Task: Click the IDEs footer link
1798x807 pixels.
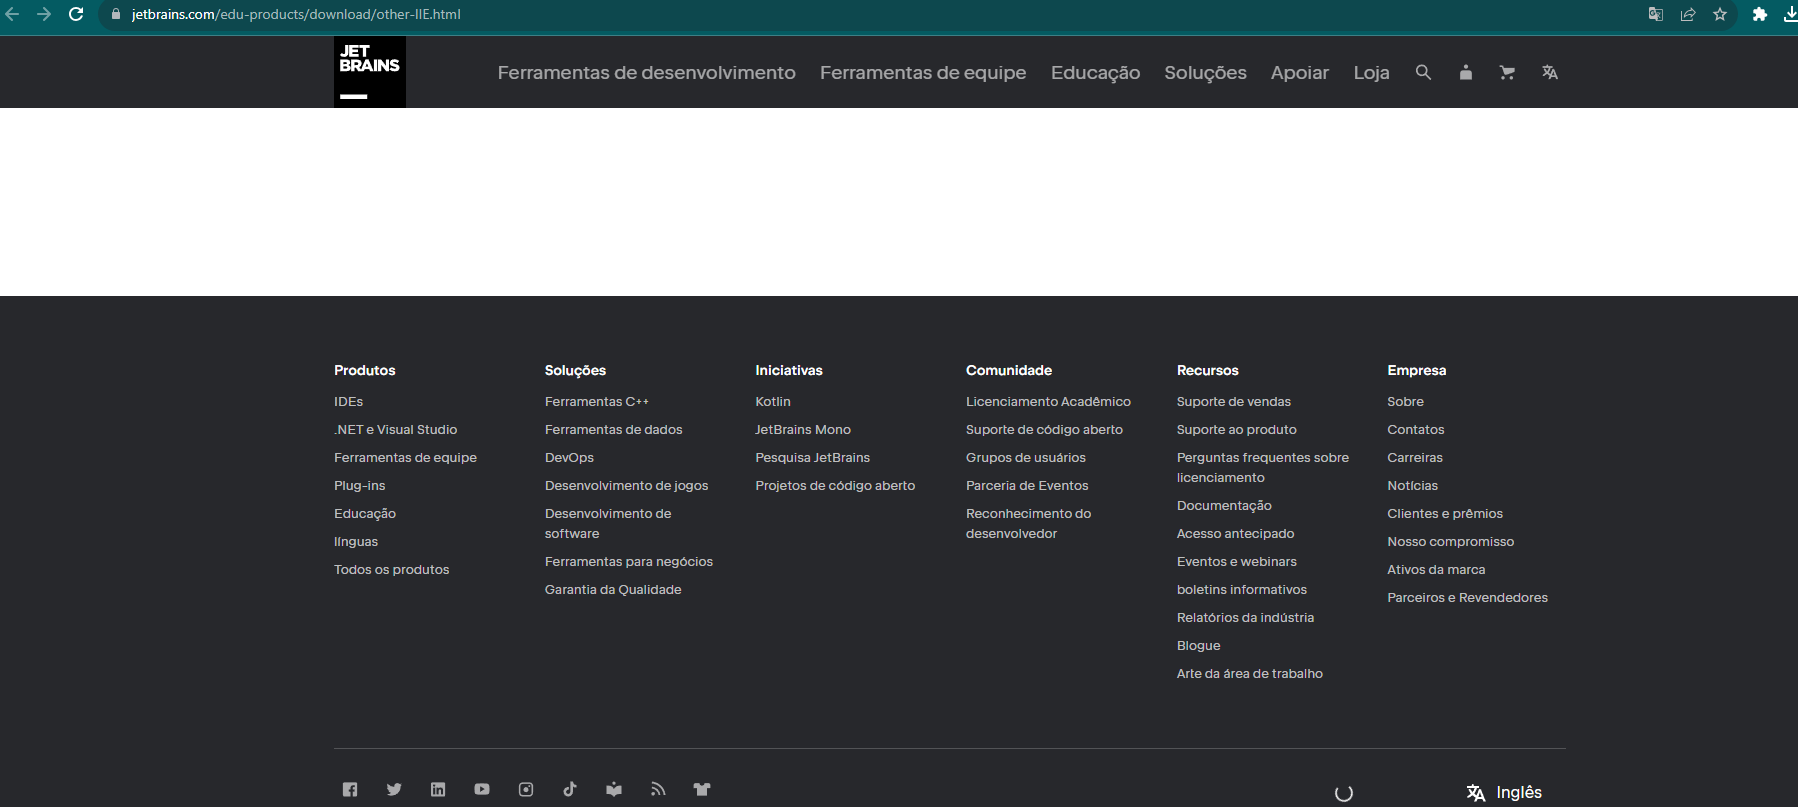Action: coord(348,401)
